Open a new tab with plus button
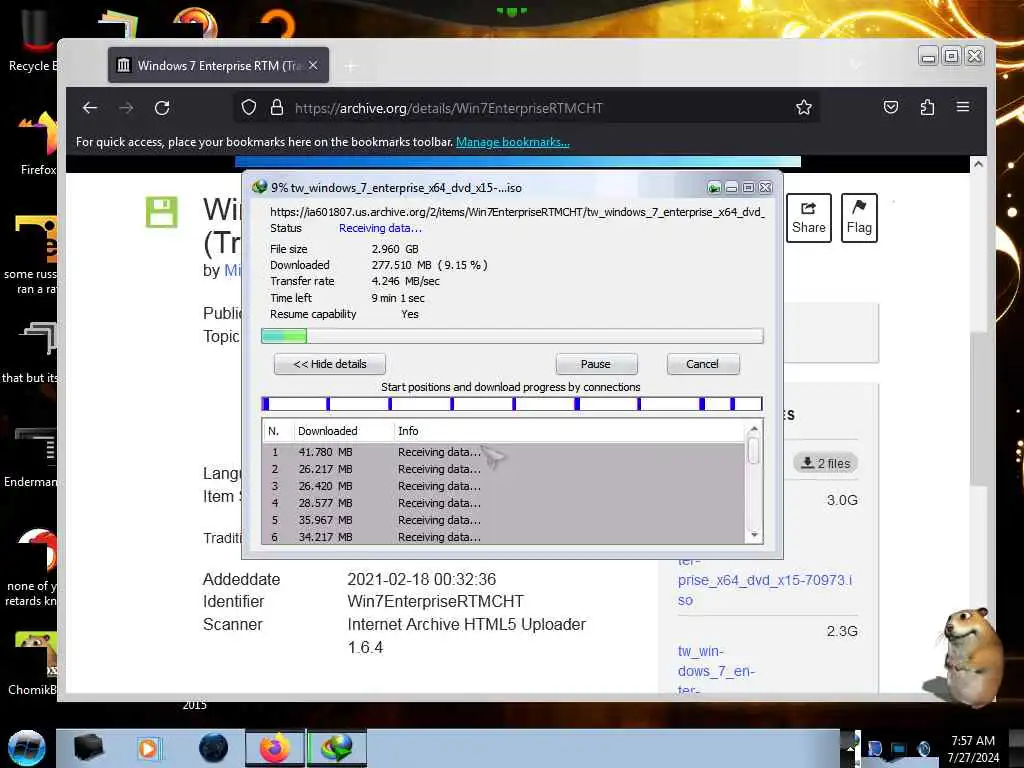This screenshot has height=768, width=1024. pos(351,66)
